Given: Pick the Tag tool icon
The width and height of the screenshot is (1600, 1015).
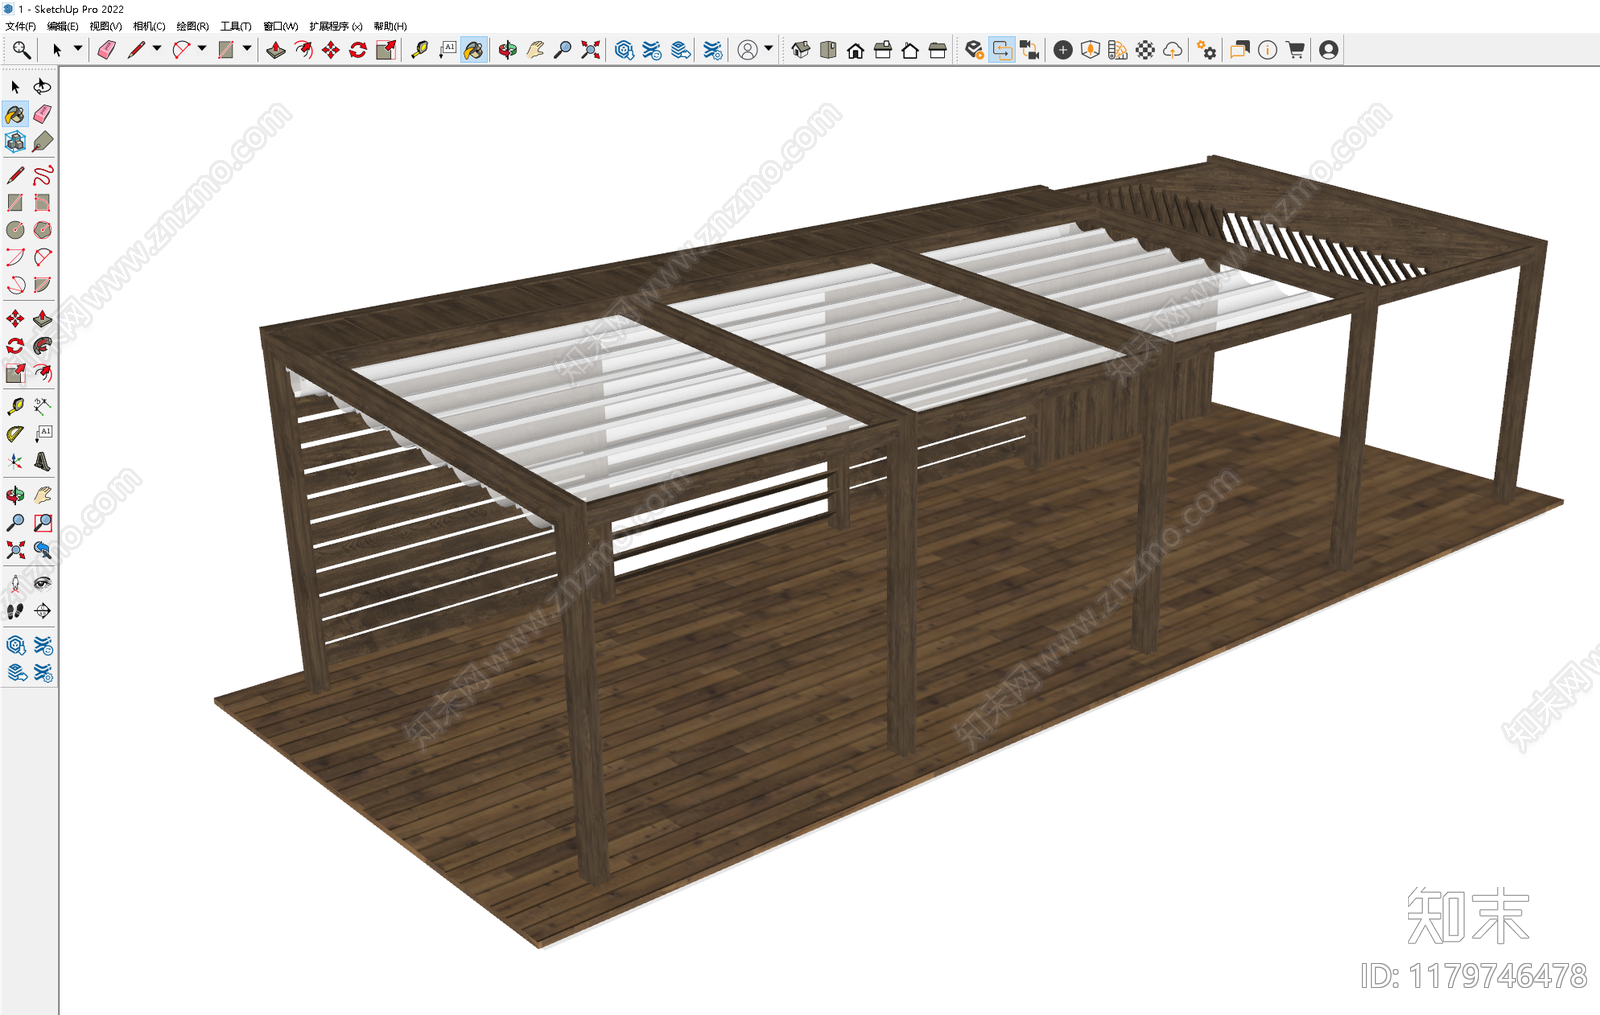Looking at the screenshot, I should click(42, 142).
